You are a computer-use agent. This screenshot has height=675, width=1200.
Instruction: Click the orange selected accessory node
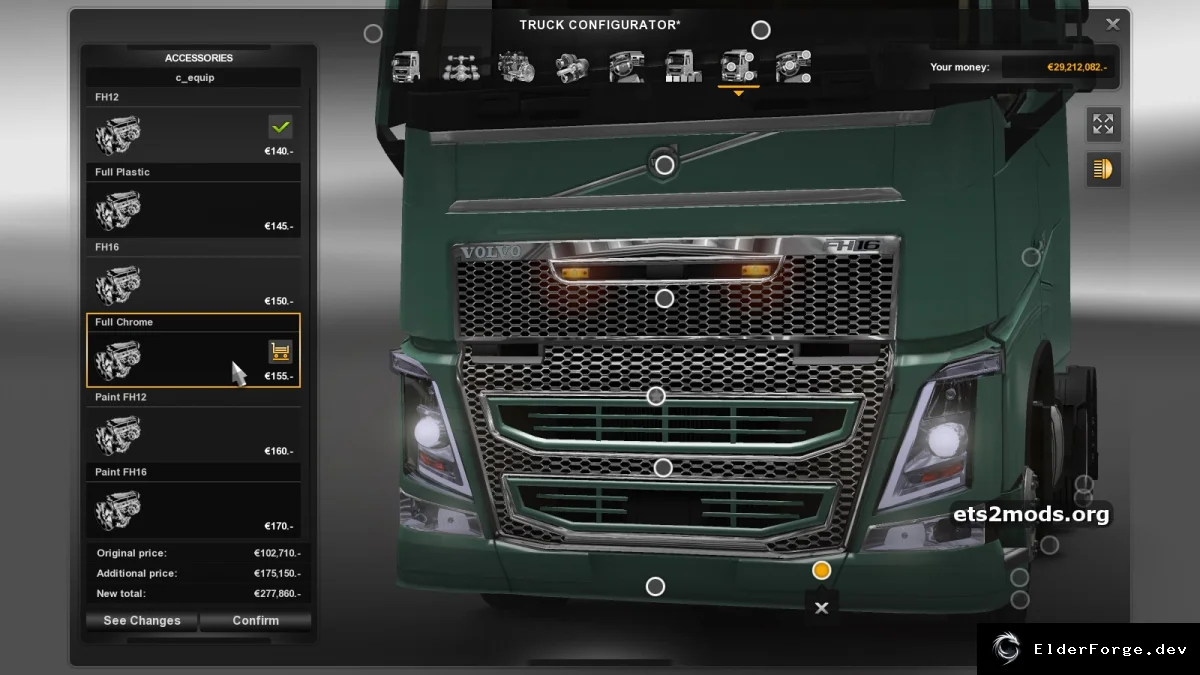822,570
